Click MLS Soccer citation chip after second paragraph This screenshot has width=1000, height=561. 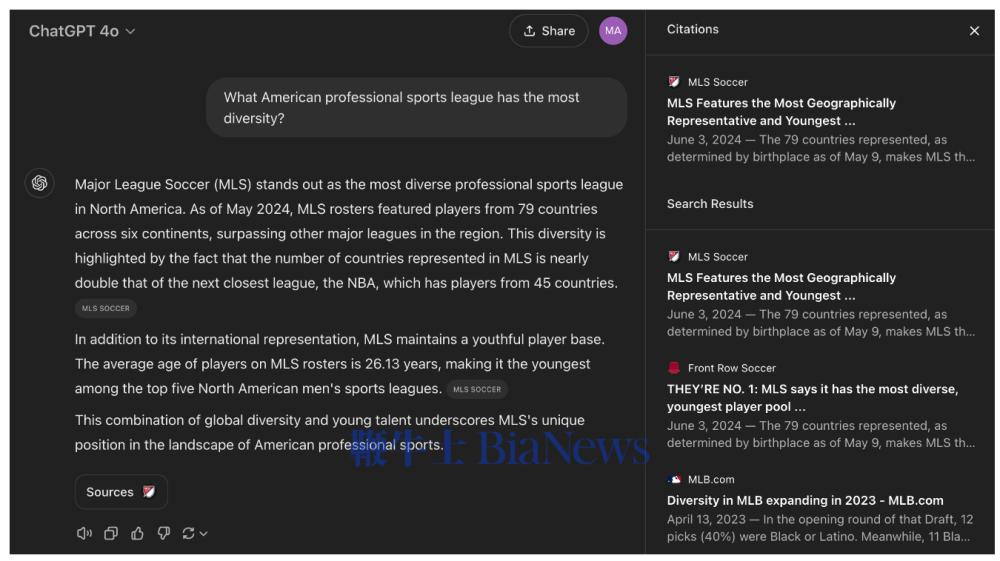click(477, 389)
